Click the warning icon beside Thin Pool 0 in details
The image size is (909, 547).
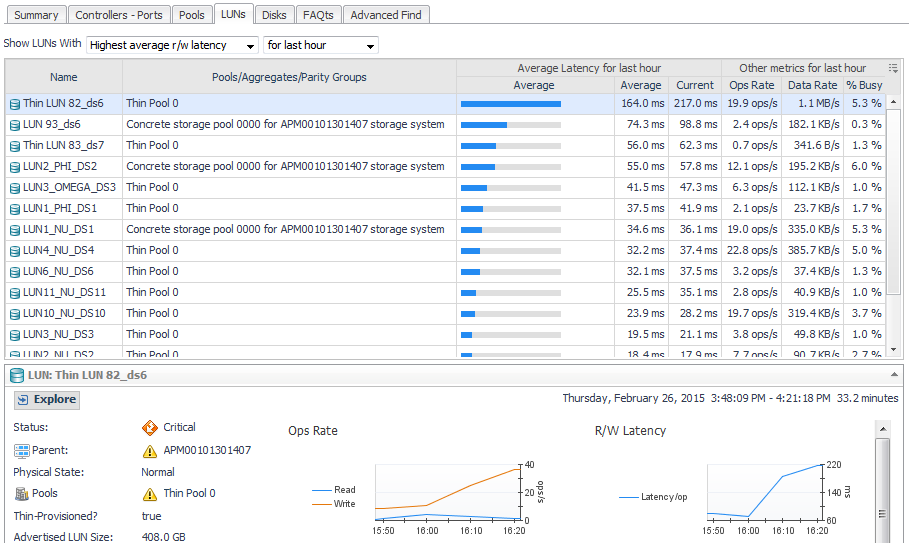click(x=150, y=494)
